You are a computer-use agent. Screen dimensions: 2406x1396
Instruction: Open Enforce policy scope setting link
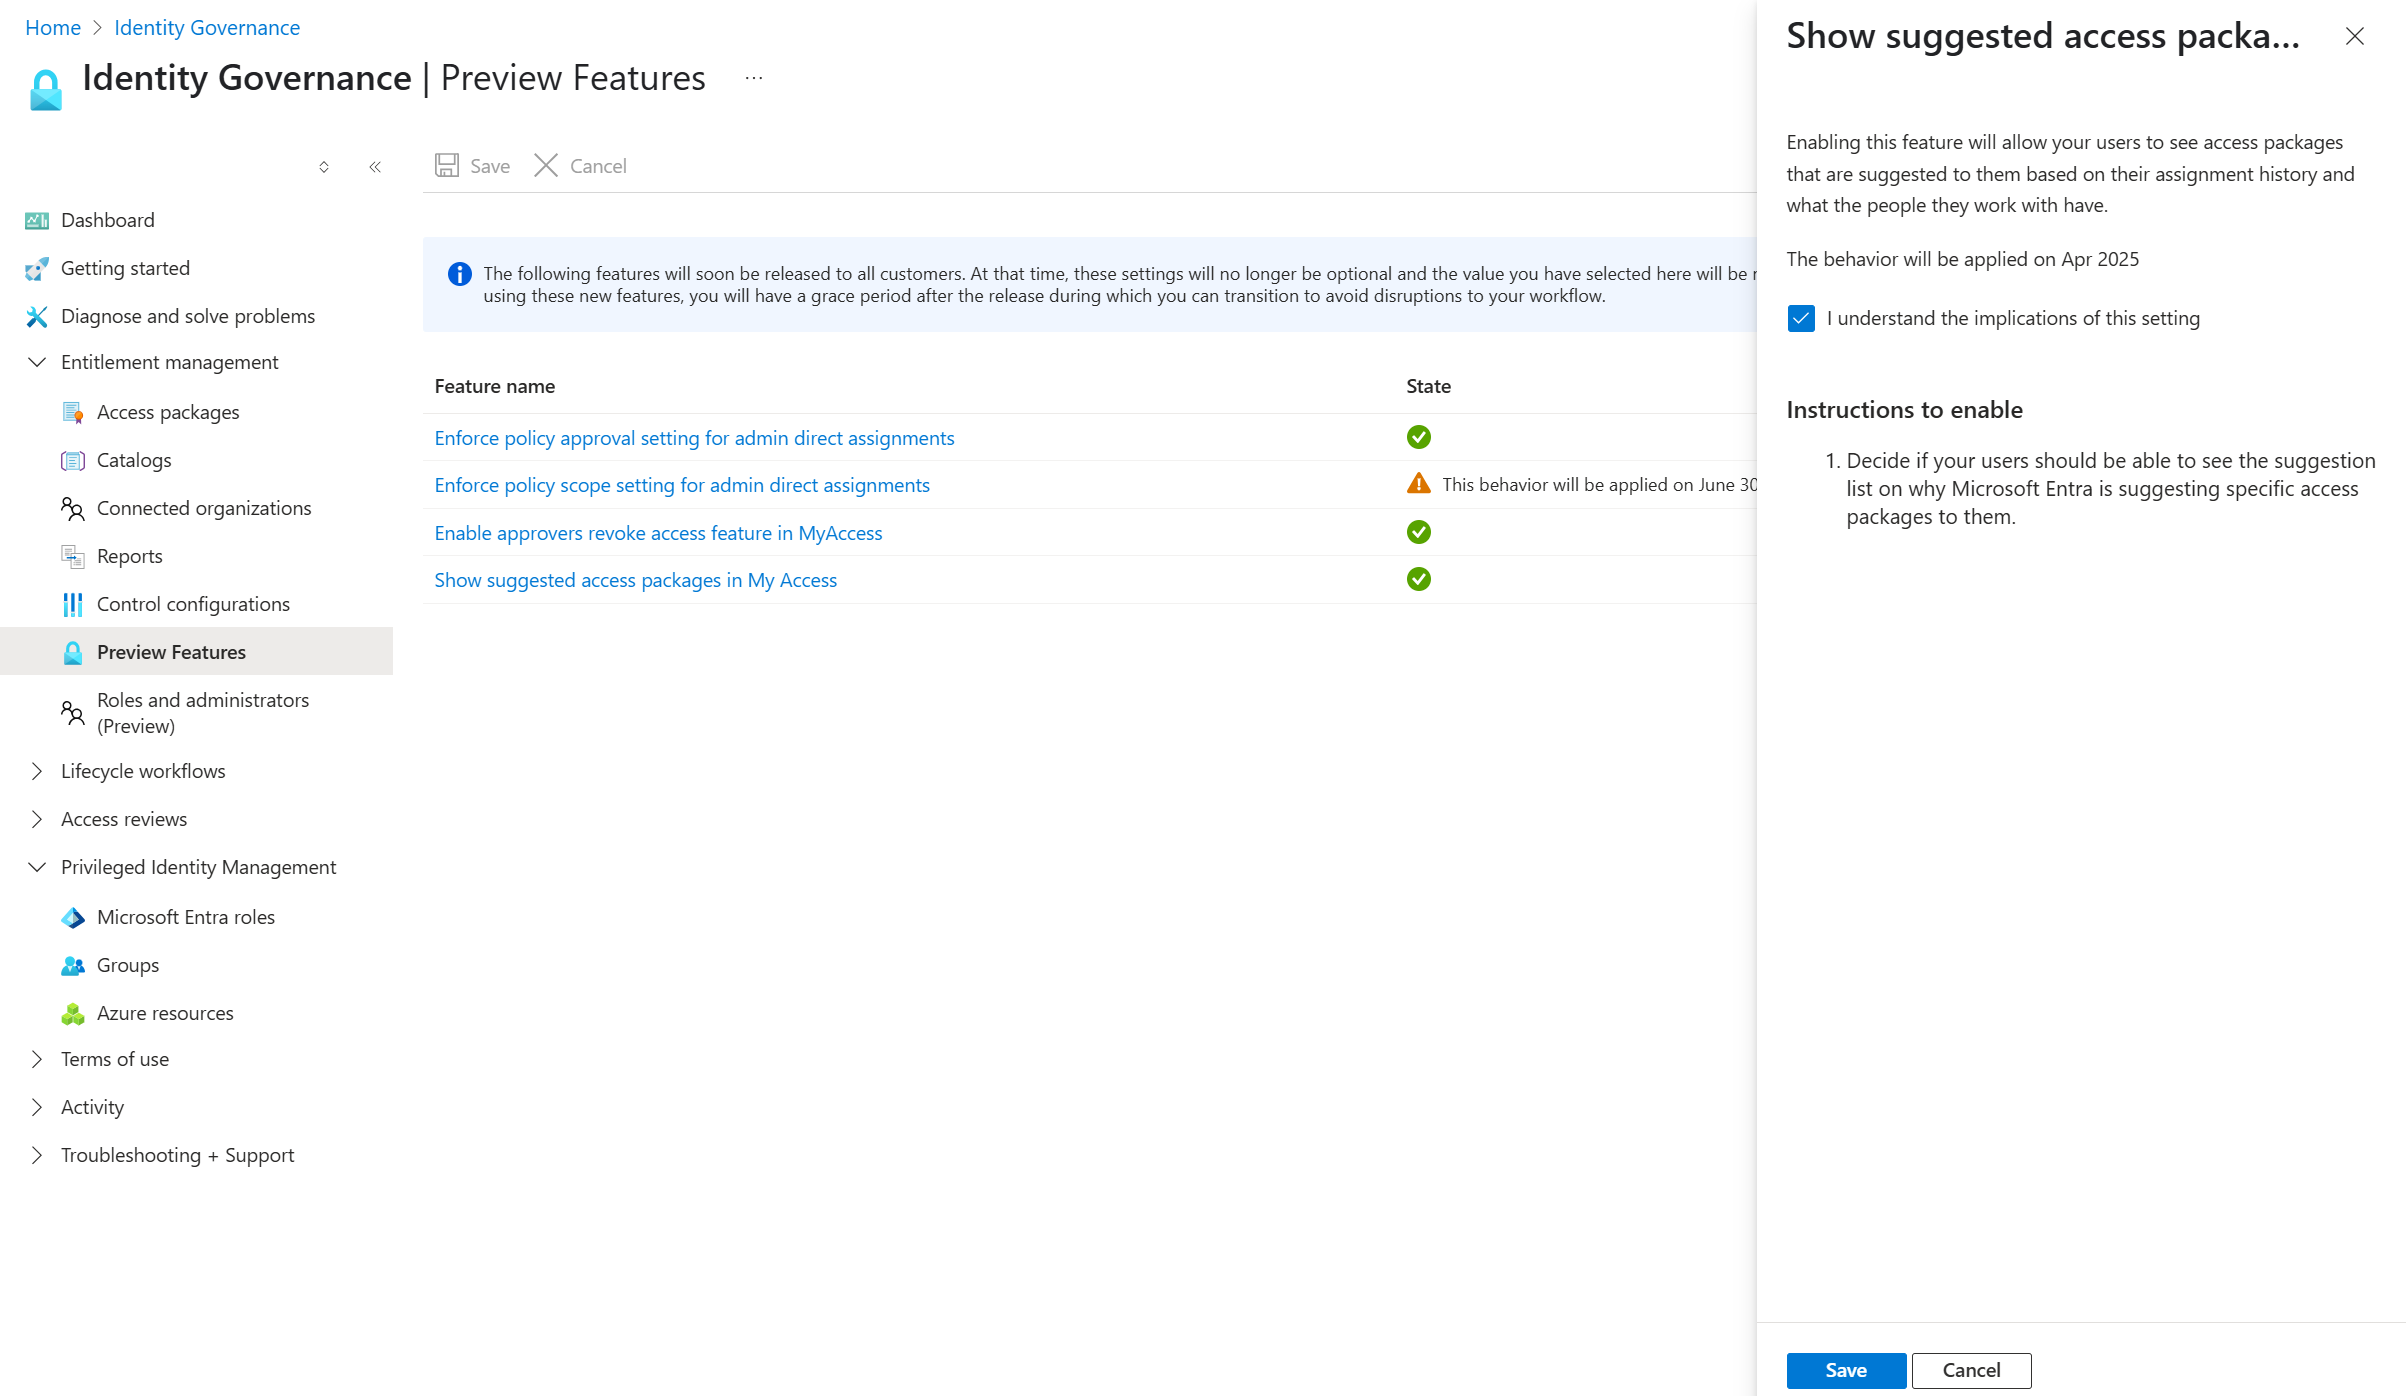point(682,485)
